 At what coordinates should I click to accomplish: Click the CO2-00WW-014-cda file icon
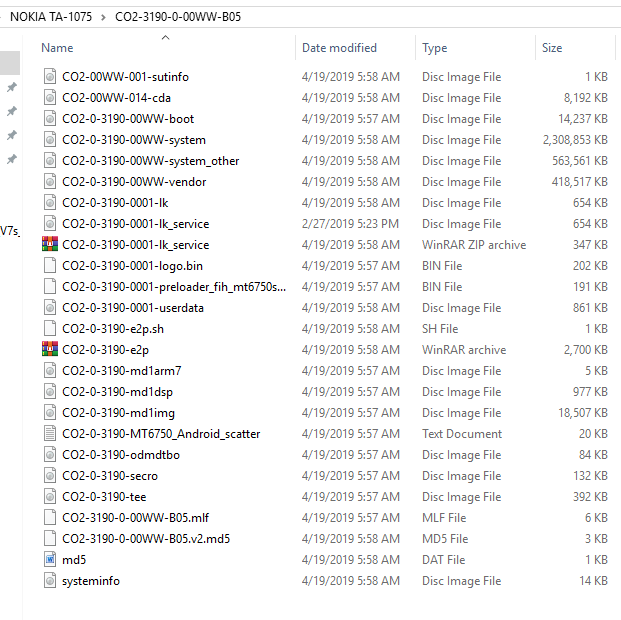coord(50,97)
